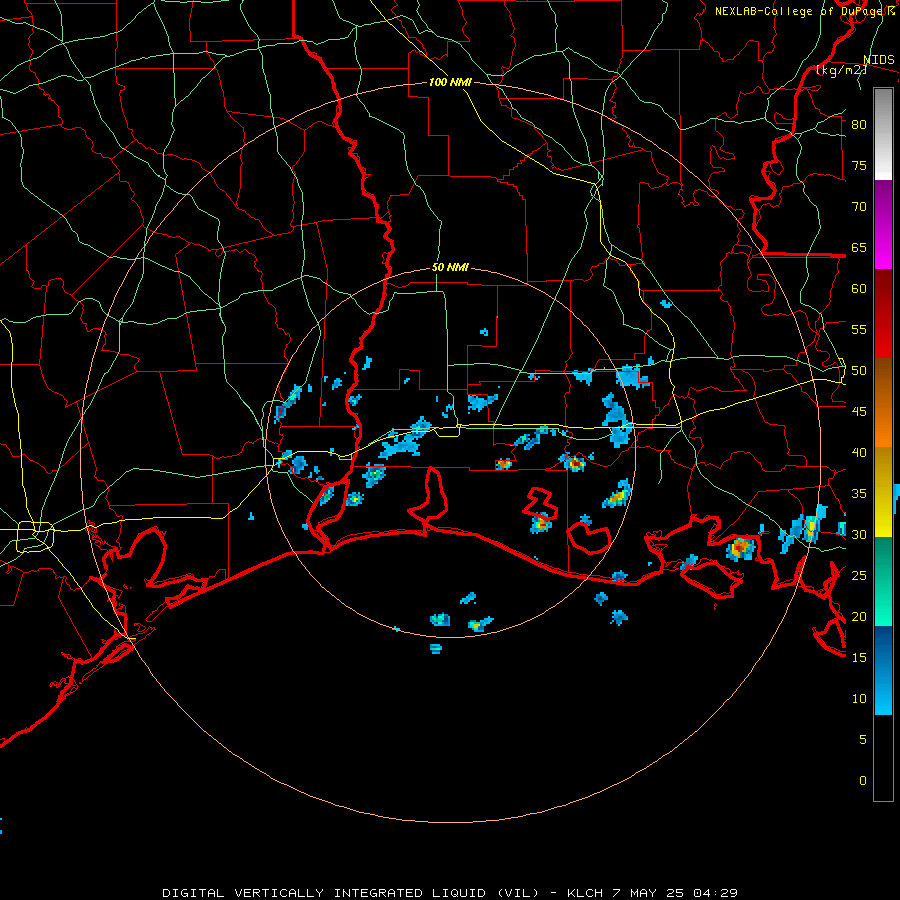Click the scale value 40
Image resolution: width=900 pixels, height=900 pixels.
(x=859, y=453)
